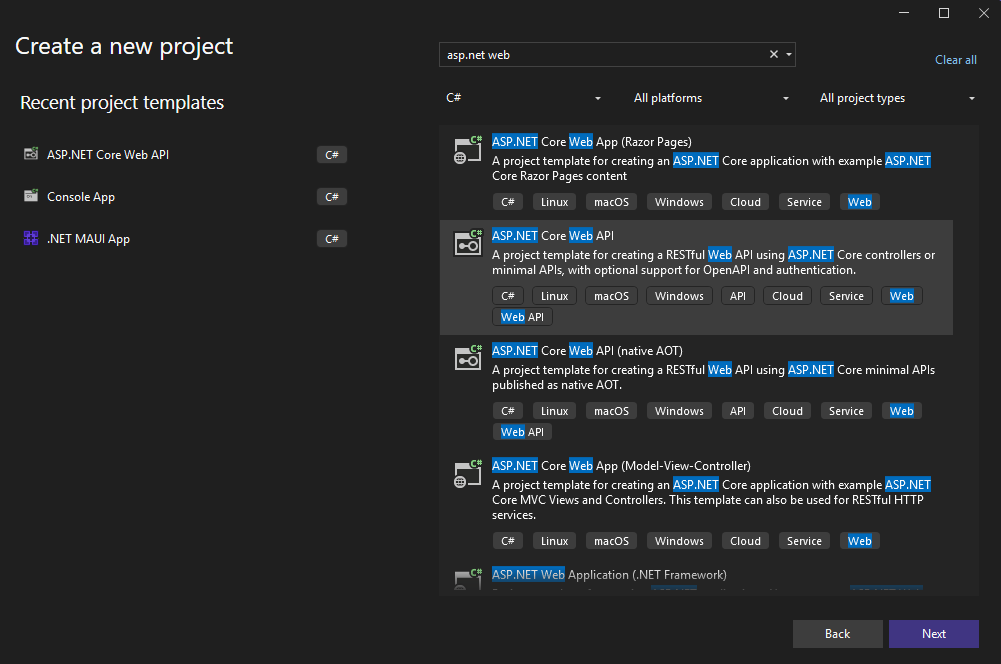Choose .NET MAUI App from recent templates
Image resolution: width=1001 pixels, height=664 pixels.
[88, 239]
